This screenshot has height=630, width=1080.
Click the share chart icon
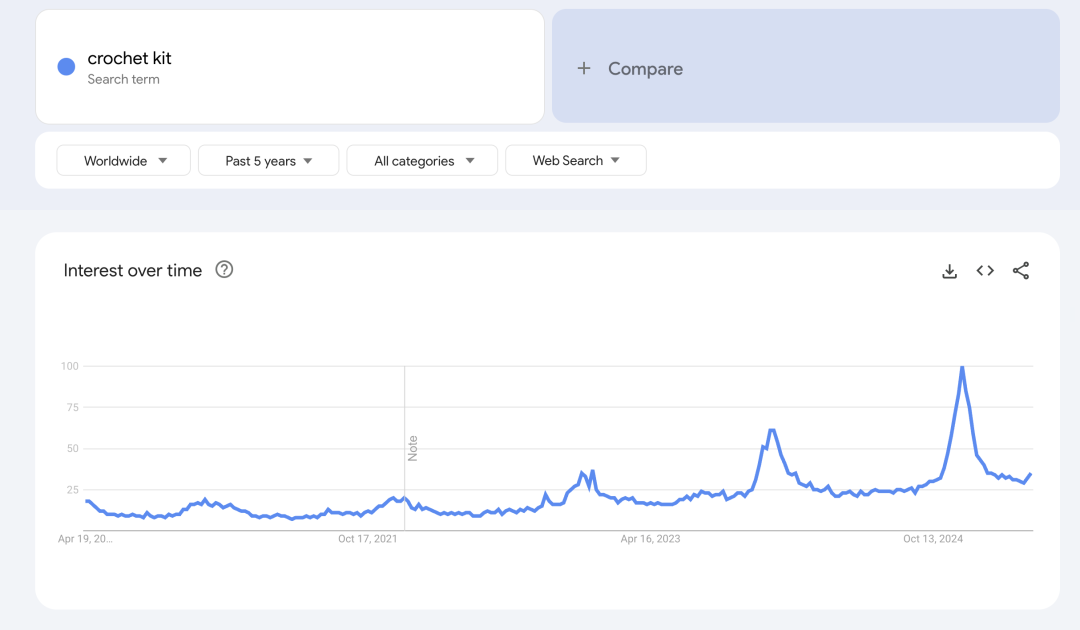click(x=1021, y=271)
